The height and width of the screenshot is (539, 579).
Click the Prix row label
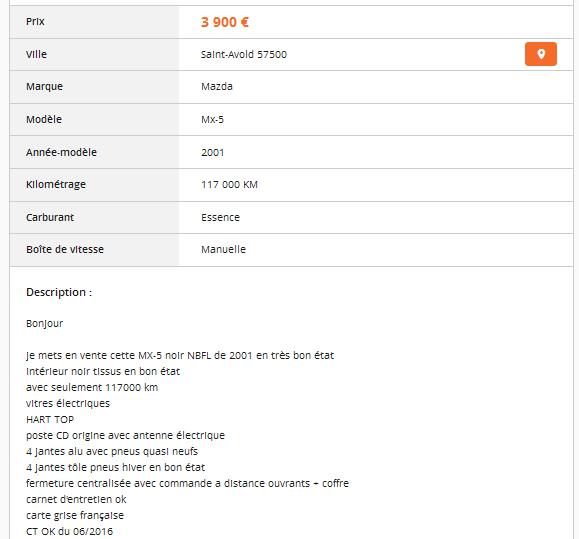[x=35, y=21]
